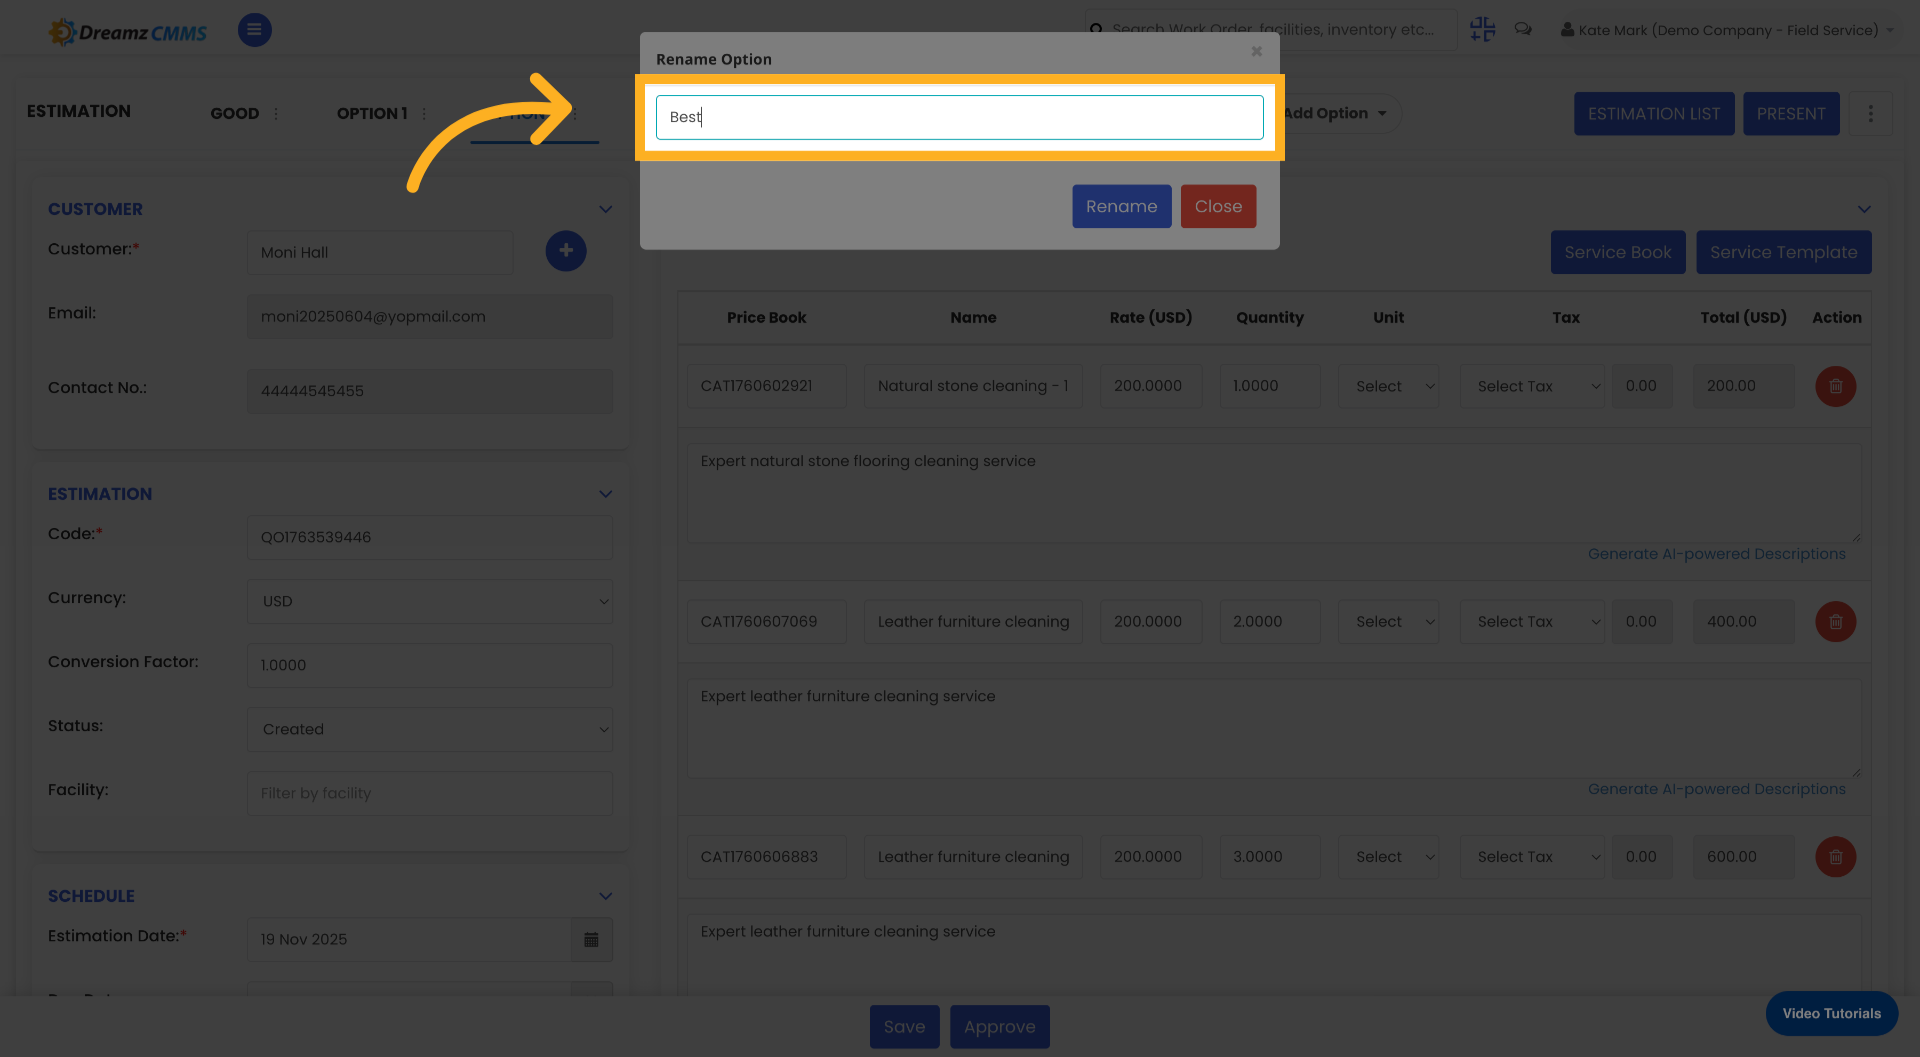The height and width of the screenshot is (1057, 1920).
Task: Switch to the OPTION 1 tab
Action: click(x=371, y=113)
